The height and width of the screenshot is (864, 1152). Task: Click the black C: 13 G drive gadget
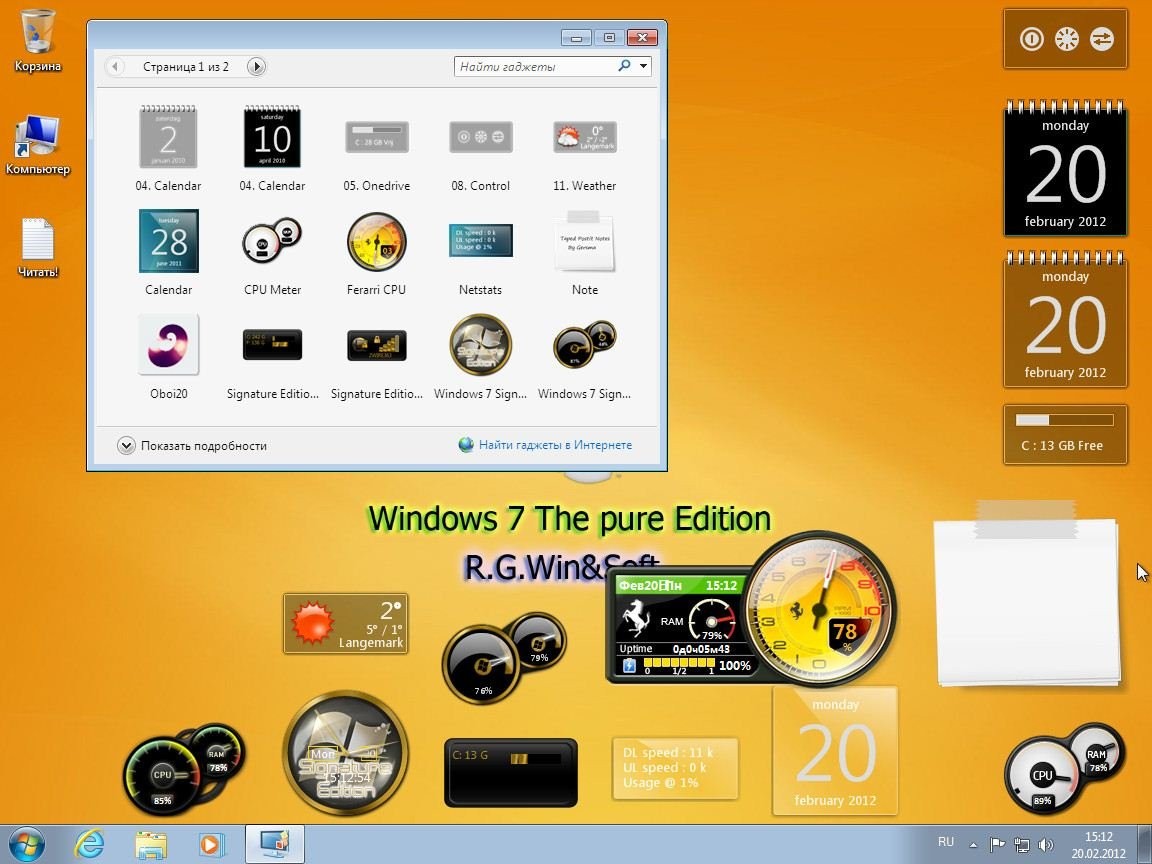point(511,772)
